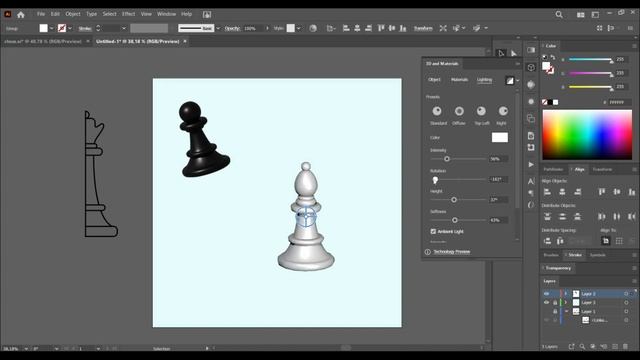Click the vertical align center icon in Align panel

pyautogui.click(x=617, y=192)
